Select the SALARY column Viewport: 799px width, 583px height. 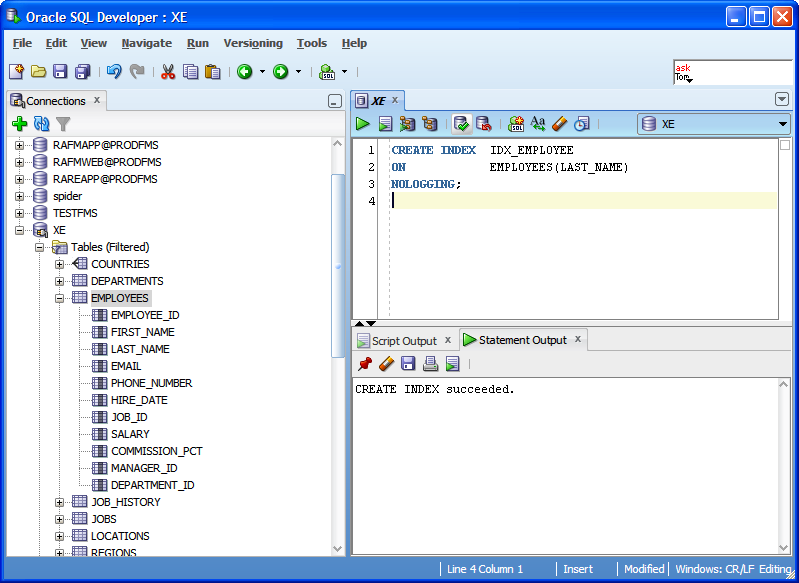(130, 434)
